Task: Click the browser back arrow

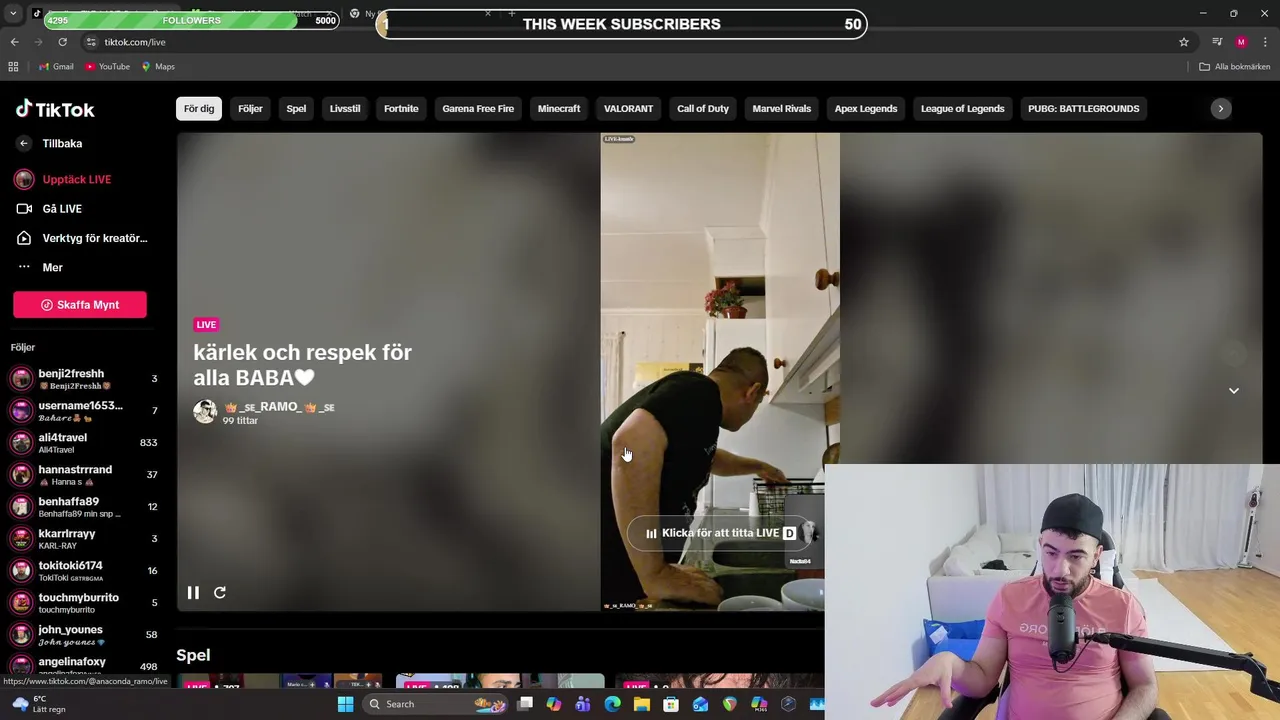Action: [14, 42]
